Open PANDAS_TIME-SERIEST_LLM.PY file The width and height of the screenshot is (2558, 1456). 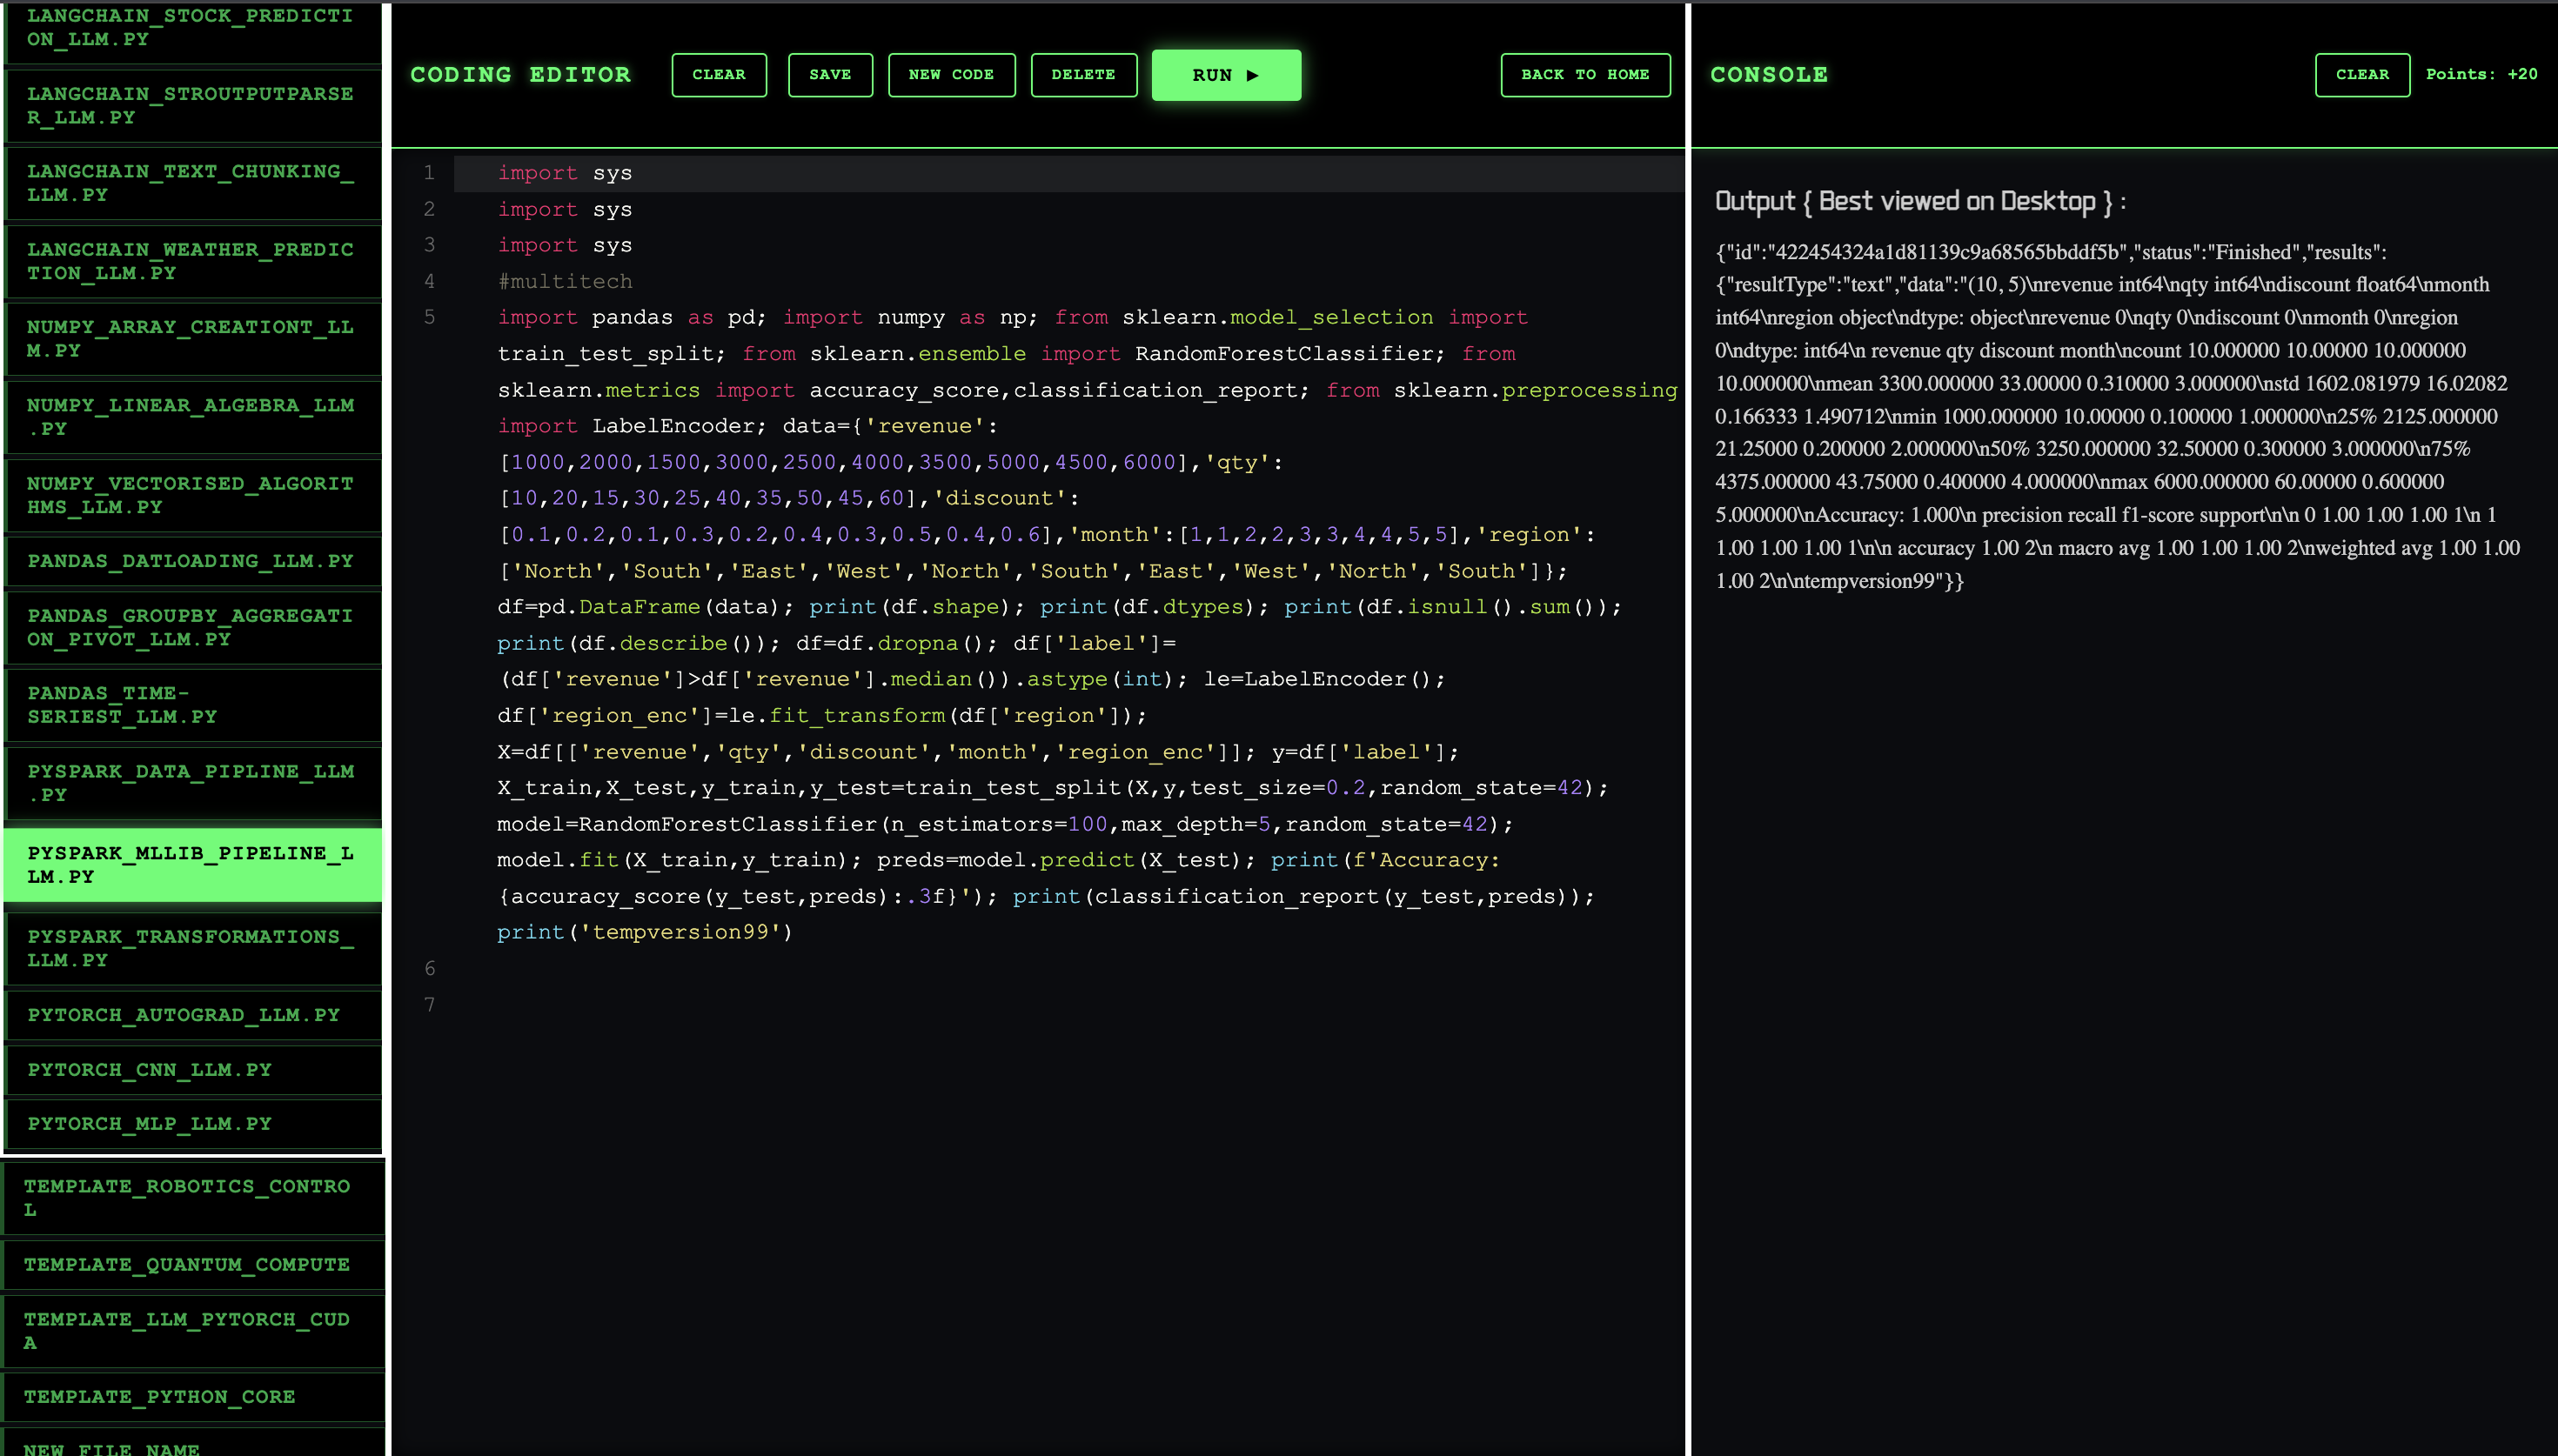coord(193,706)
